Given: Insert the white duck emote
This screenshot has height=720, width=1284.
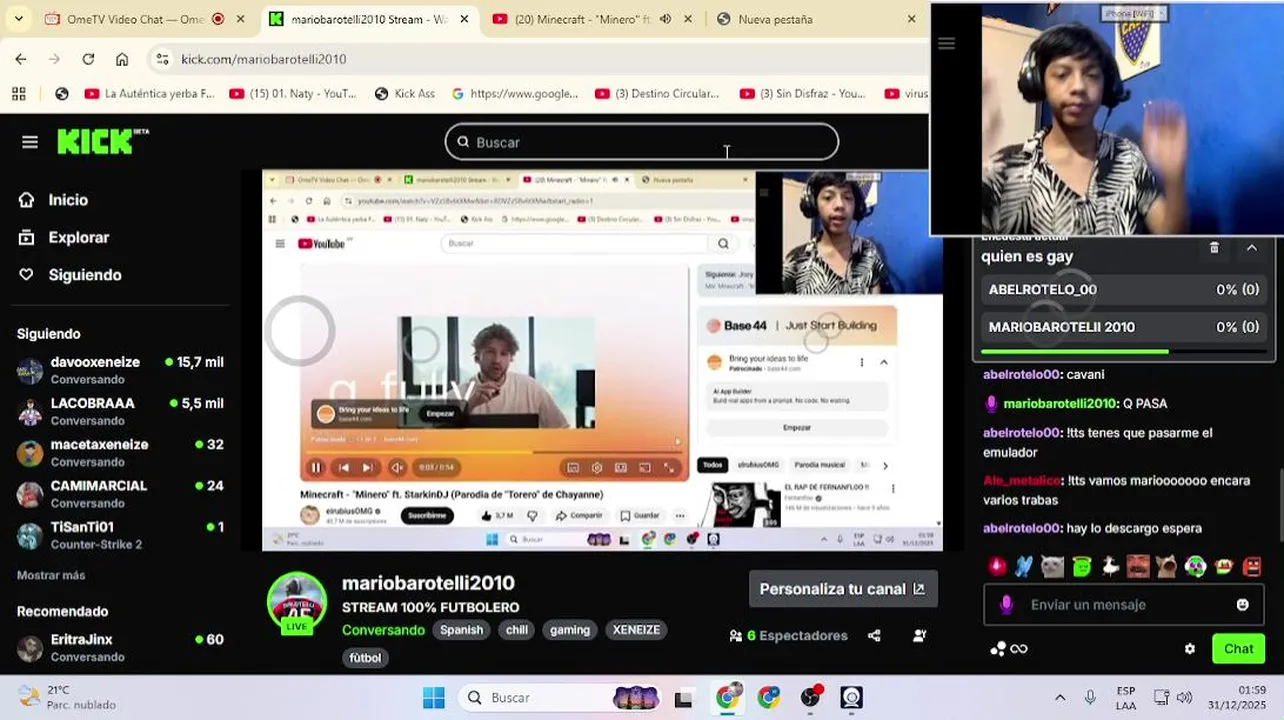Looking at the screenshot, I should click(1110, 567).
